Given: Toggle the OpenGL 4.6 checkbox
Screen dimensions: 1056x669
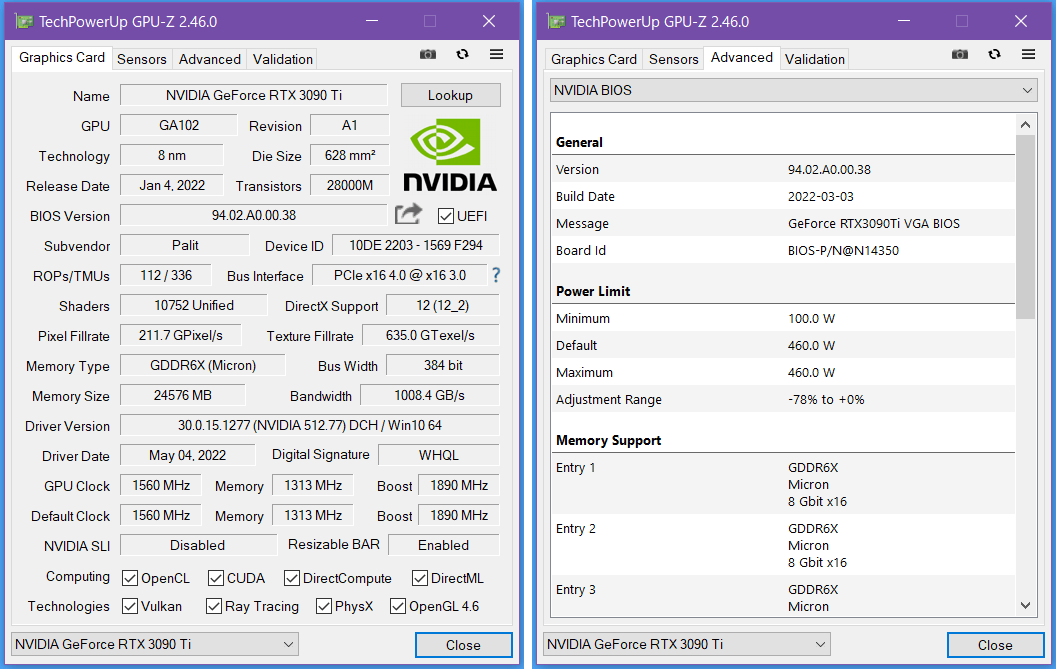Looking at the screenshot, I should point(398,606).
